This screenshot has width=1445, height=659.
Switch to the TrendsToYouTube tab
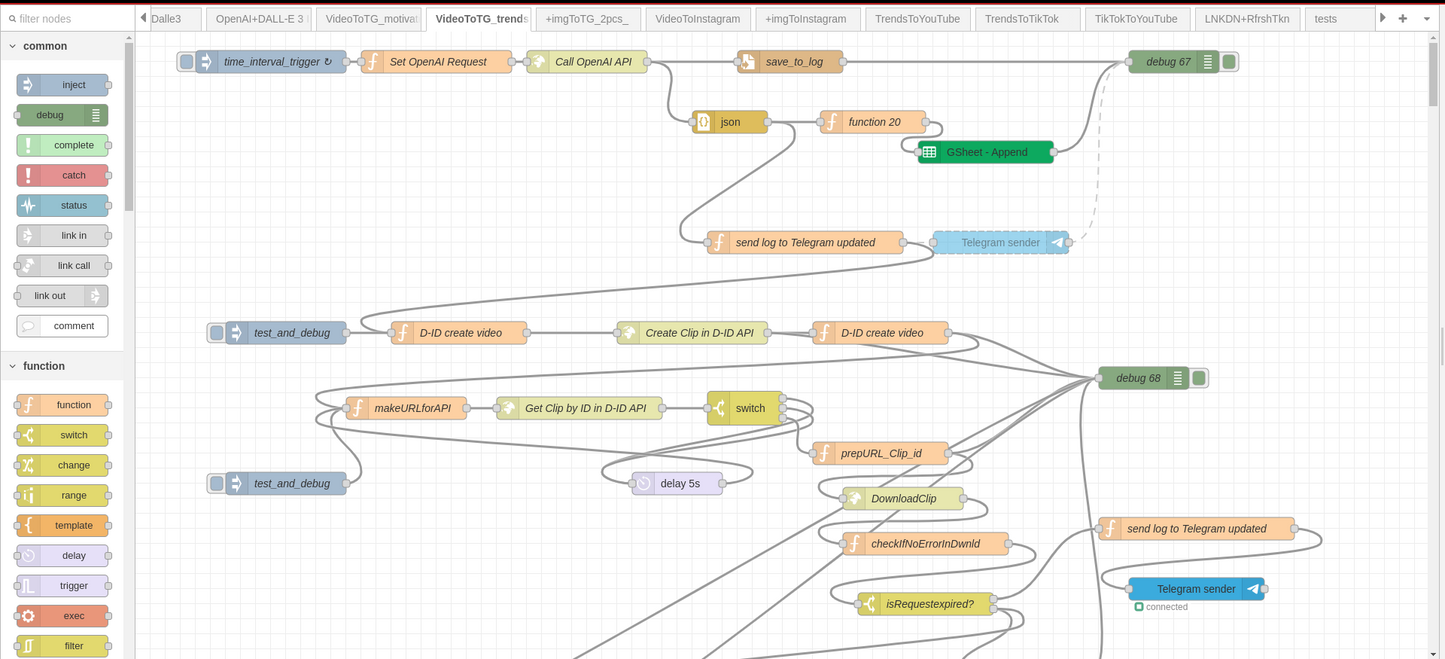click(917, 19)
